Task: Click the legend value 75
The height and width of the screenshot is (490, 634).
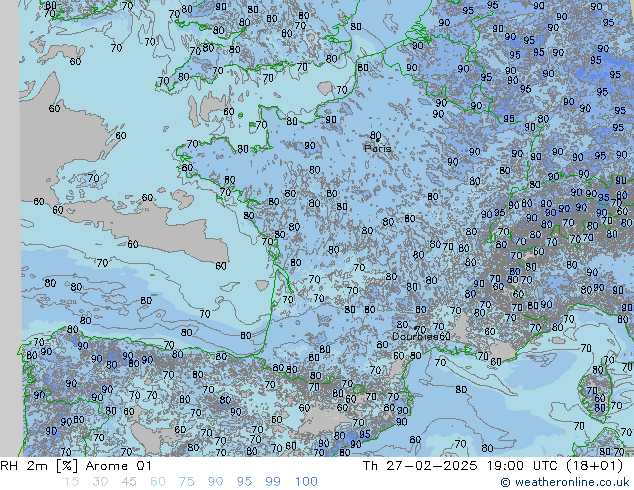Action: [x=187, y=482]
